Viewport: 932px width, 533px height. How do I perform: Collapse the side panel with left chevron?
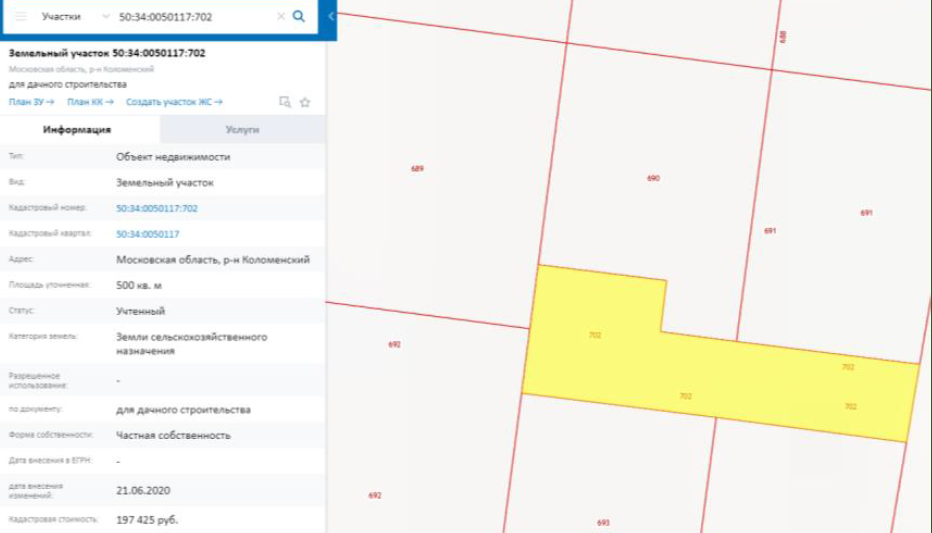[331, 17]
